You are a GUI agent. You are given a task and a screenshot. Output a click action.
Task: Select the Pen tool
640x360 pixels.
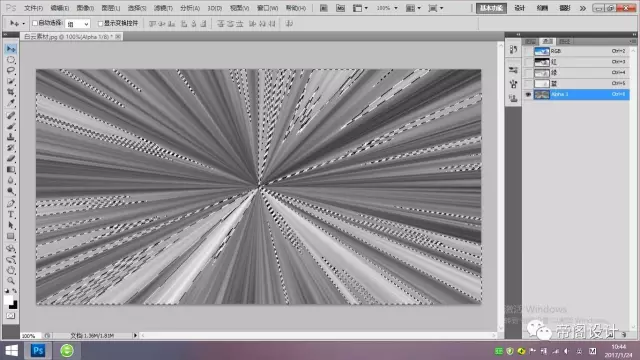(x=11, y=203)
